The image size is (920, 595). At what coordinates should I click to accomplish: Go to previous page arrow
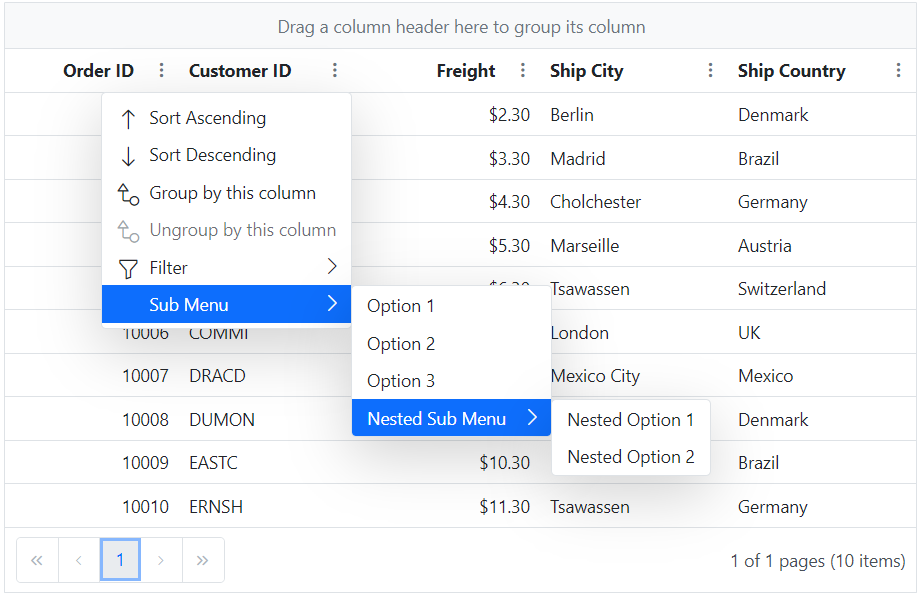coord(79,560)
